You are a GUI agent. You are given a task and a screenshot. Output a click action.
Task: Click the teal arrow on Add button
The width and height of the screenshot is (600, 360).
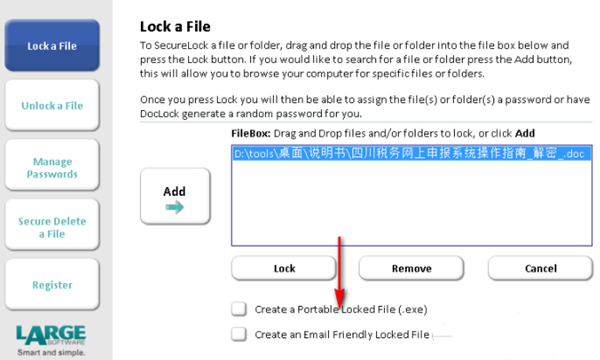pos(174,207)
